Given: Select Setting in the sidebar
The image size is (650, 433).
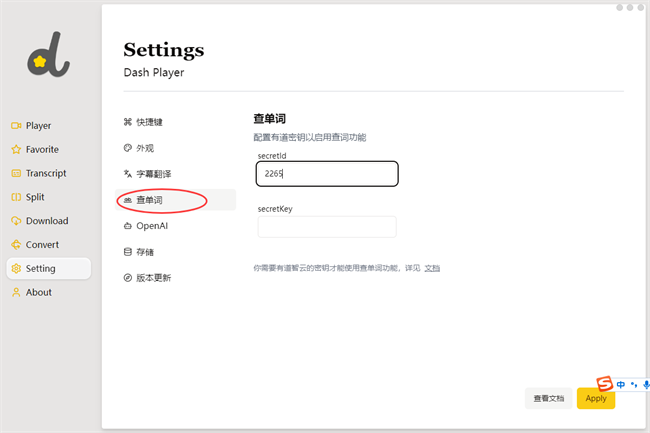Looking at the screenshot, I should [x=49, y=269].
